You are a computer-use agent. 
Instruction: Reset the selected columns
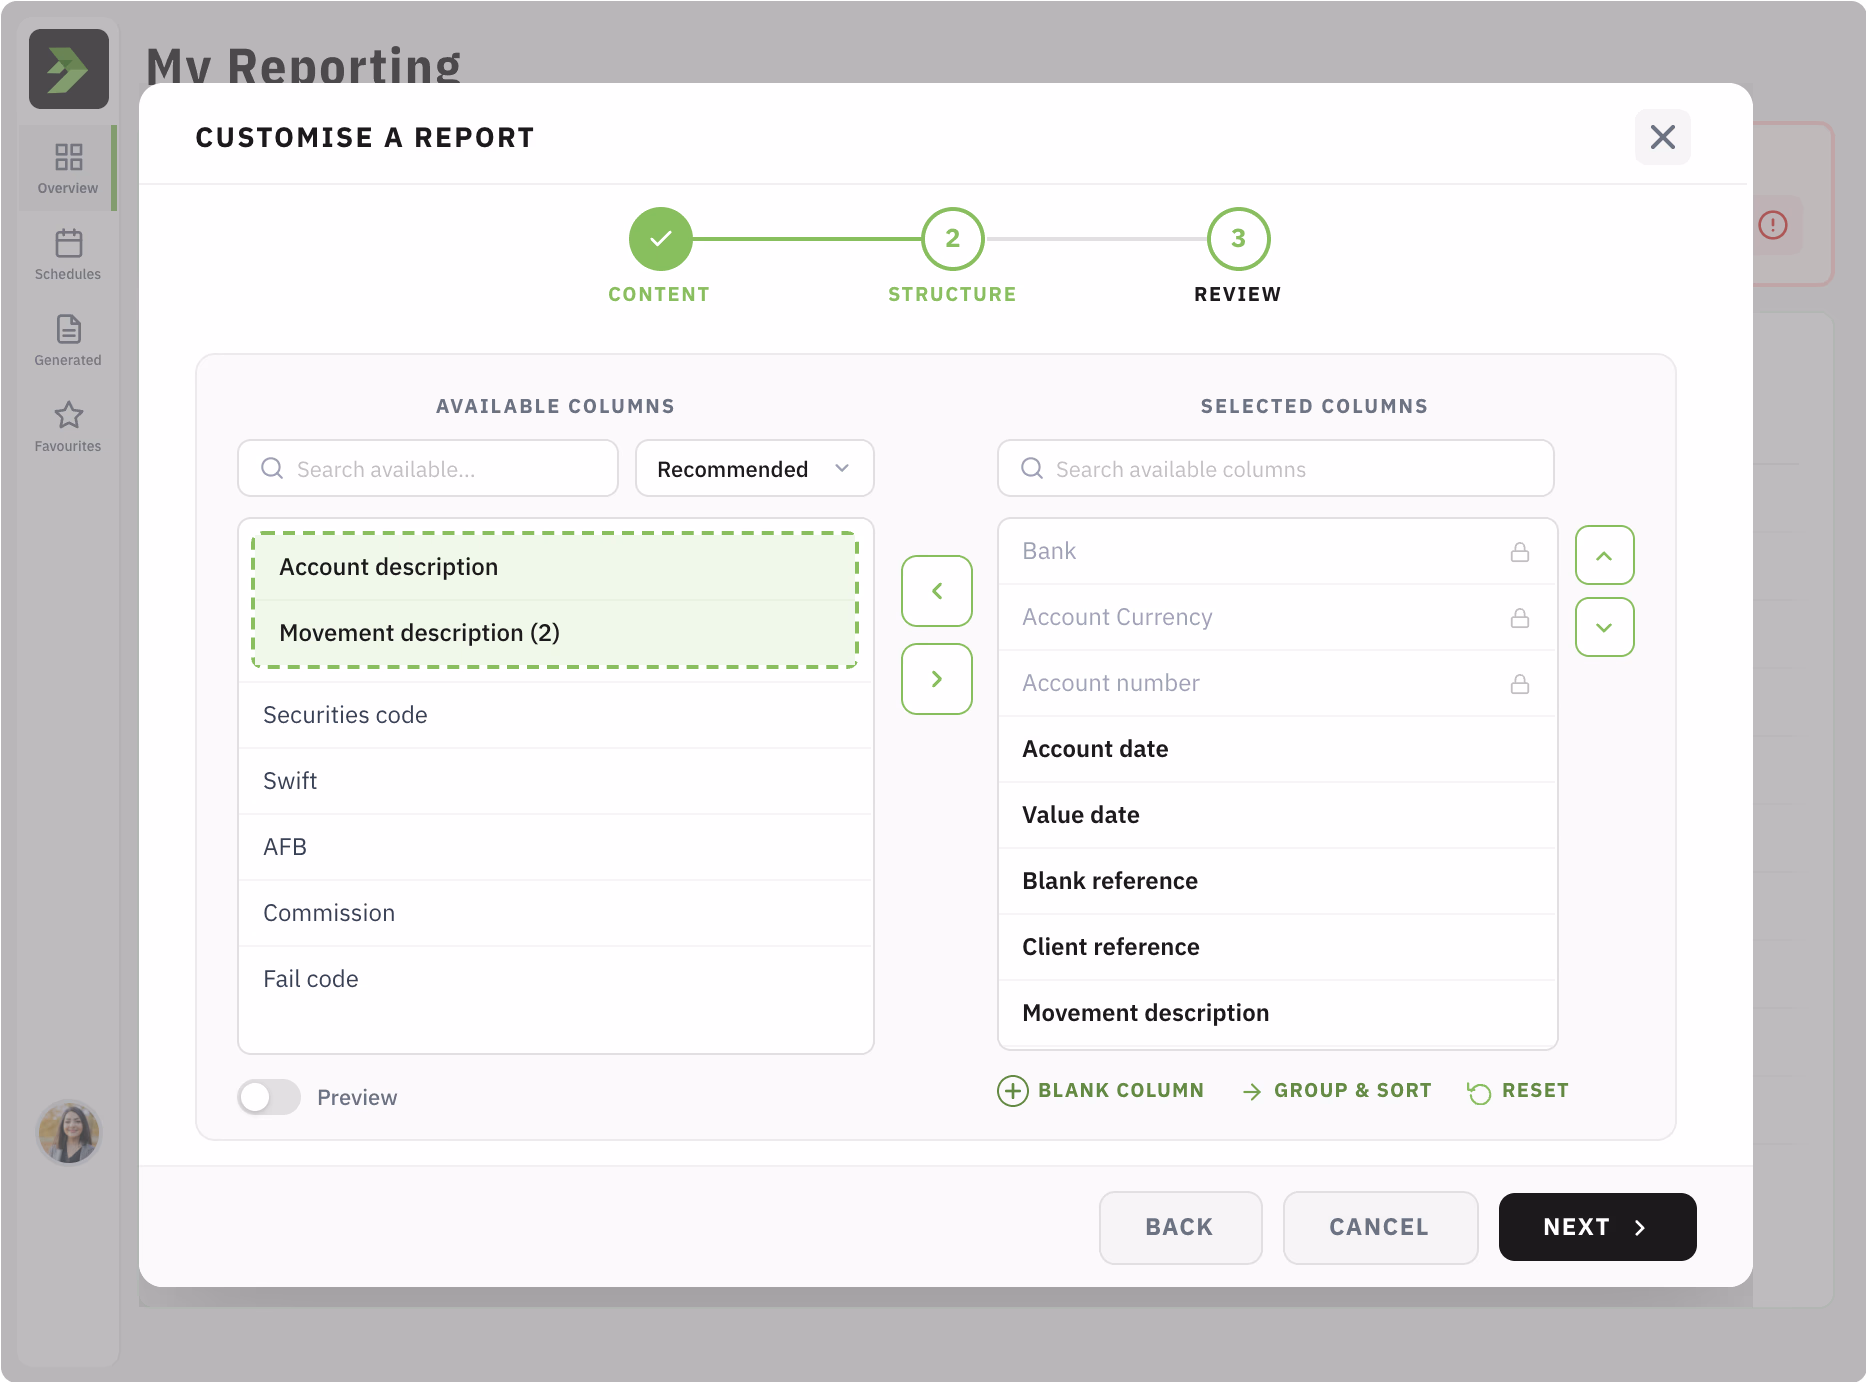tap(1518, 1090)
